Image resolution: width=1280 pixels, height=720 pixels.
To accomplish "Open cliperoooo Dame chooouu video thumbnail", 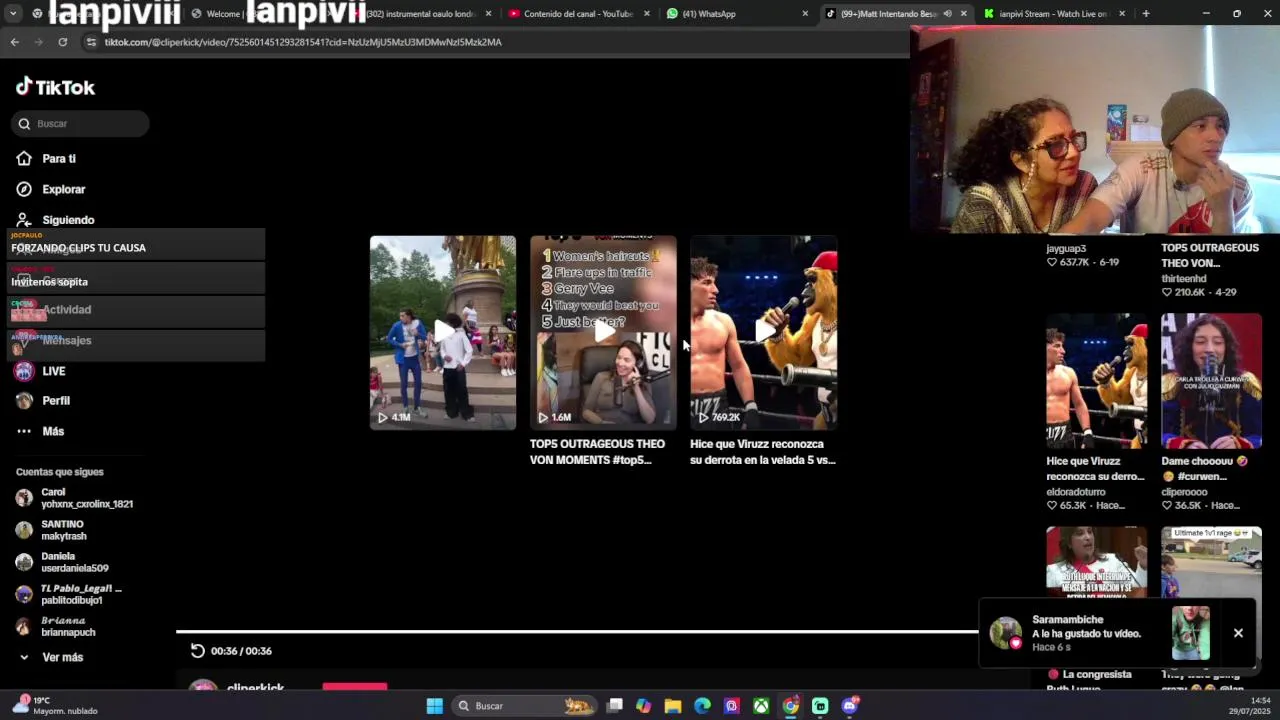I will (1211, 381).
